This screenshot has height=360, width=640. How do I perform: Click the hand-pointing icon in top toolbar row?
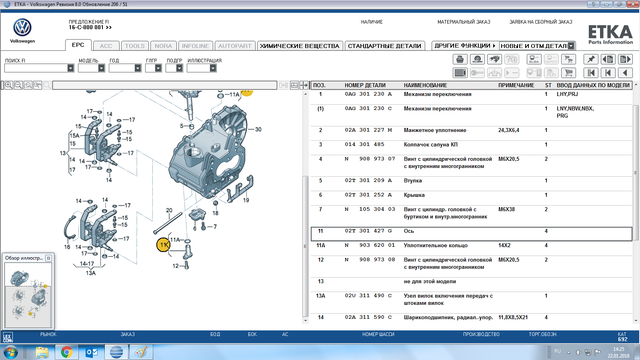pyautogui.click(x=494, y=60)
